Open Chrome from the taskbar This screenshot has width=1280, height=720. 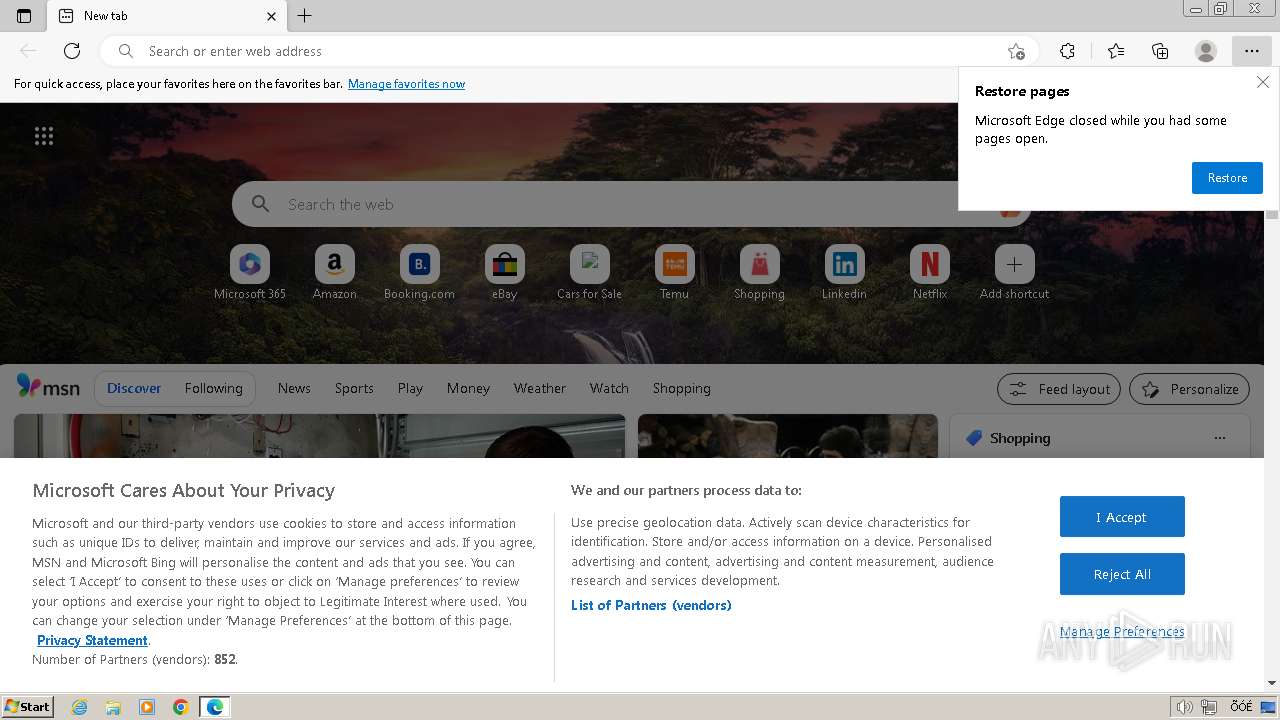pos(181,707)
